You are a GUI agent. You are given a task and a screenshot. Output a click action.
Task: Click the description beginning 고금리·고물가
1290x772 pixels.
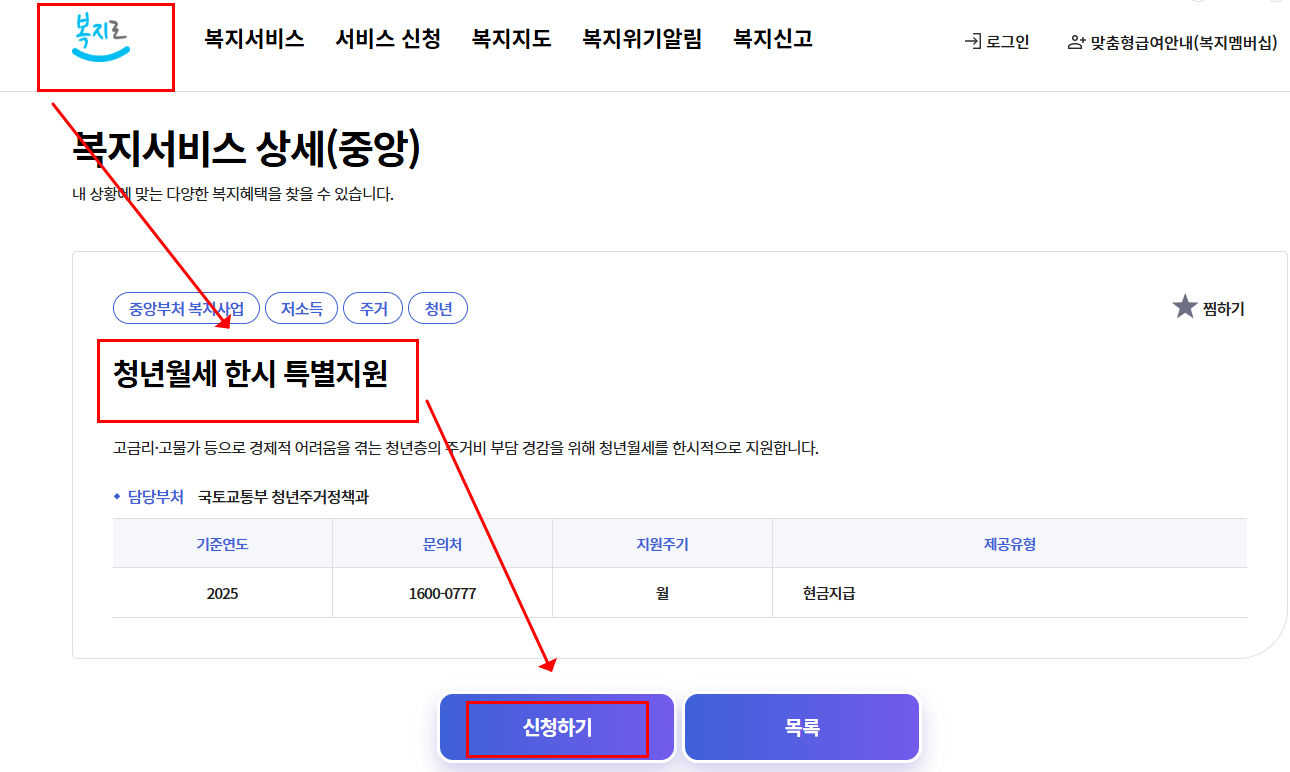[466, 448]
